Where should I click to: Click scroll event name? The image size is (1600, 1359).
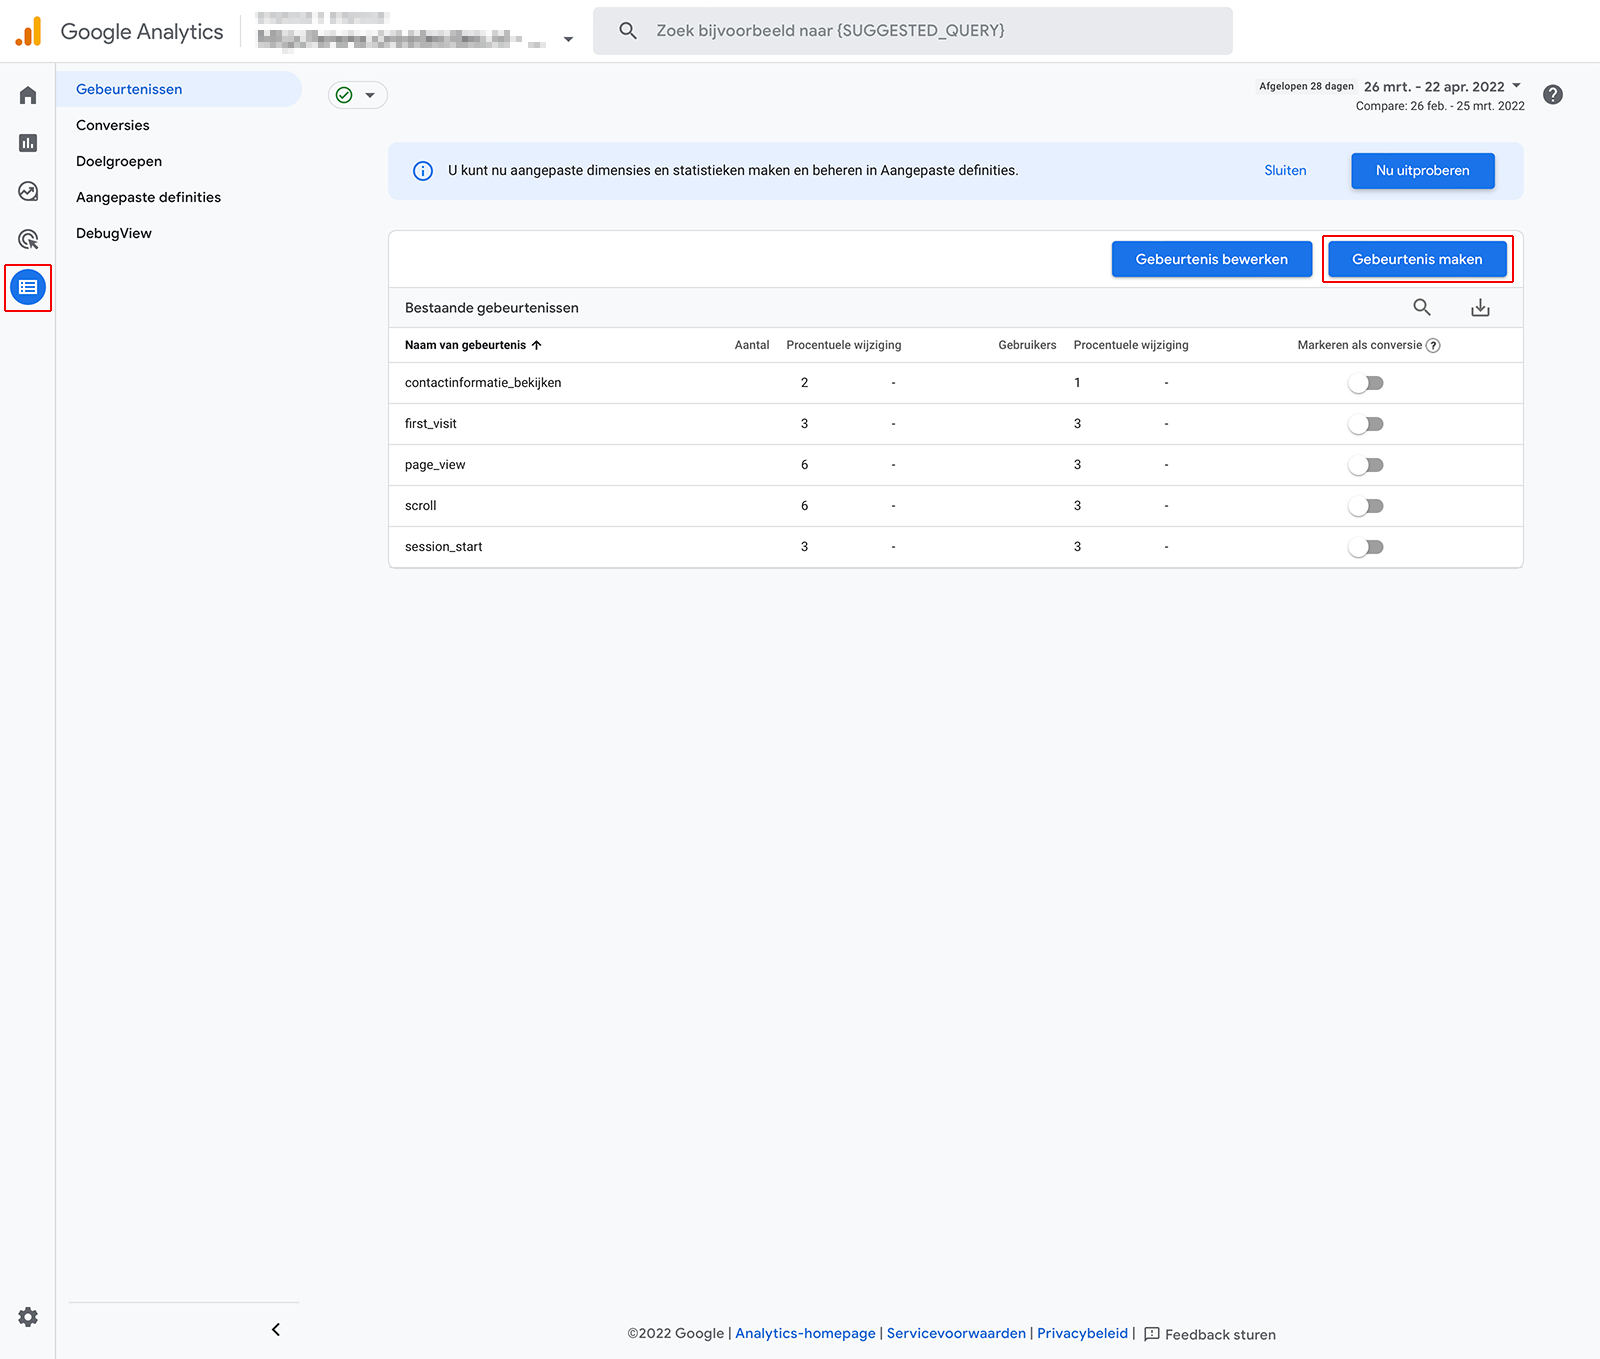tap(420, 506)
